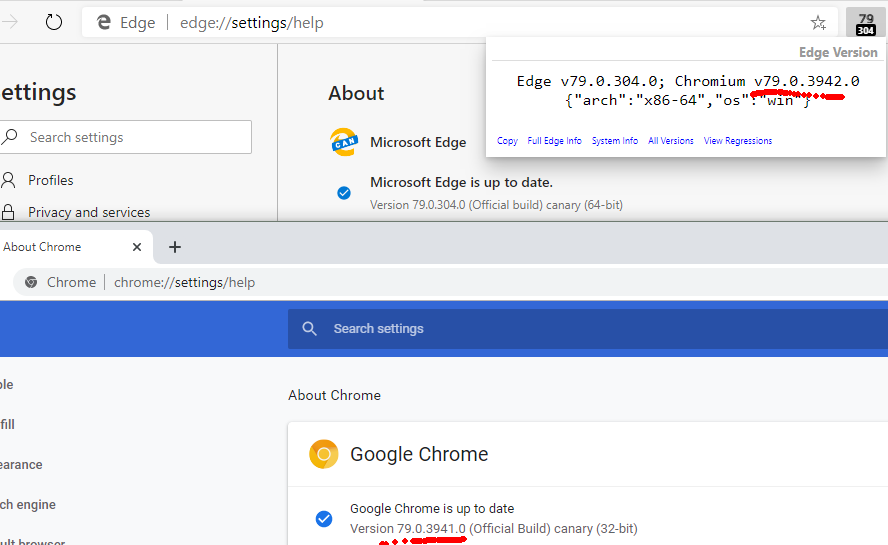Viewport: 888px width, 545px height.
Task: Click the 'Google Chrome is up to date' text
Action: tap(432, 508)
